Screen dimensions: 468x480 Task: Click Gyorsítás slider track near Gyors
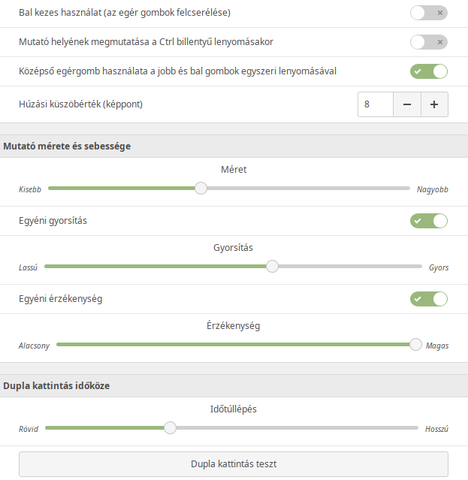(412, 266)
